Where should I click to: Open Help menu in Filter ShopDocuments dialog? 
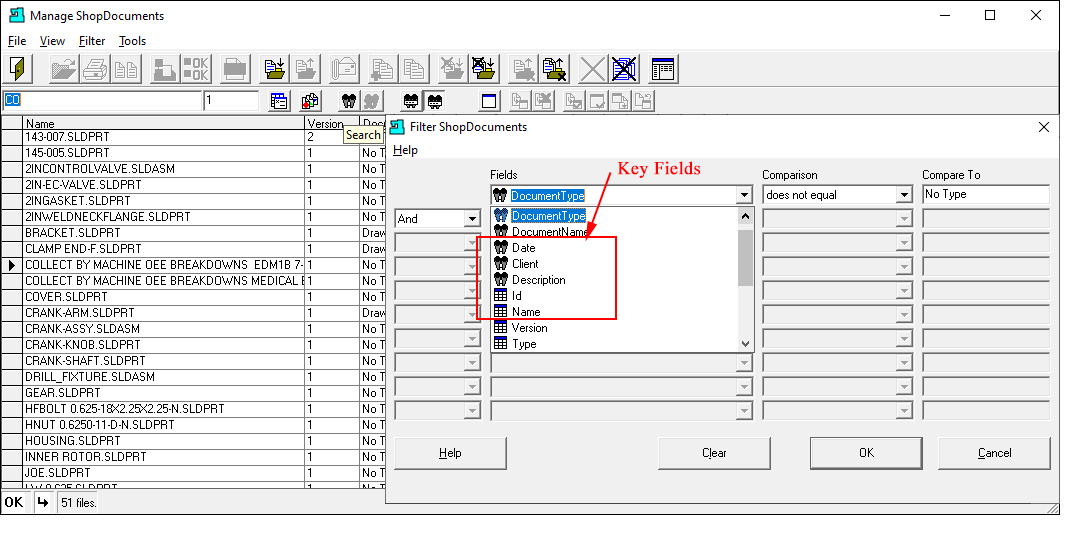[405, 150]
